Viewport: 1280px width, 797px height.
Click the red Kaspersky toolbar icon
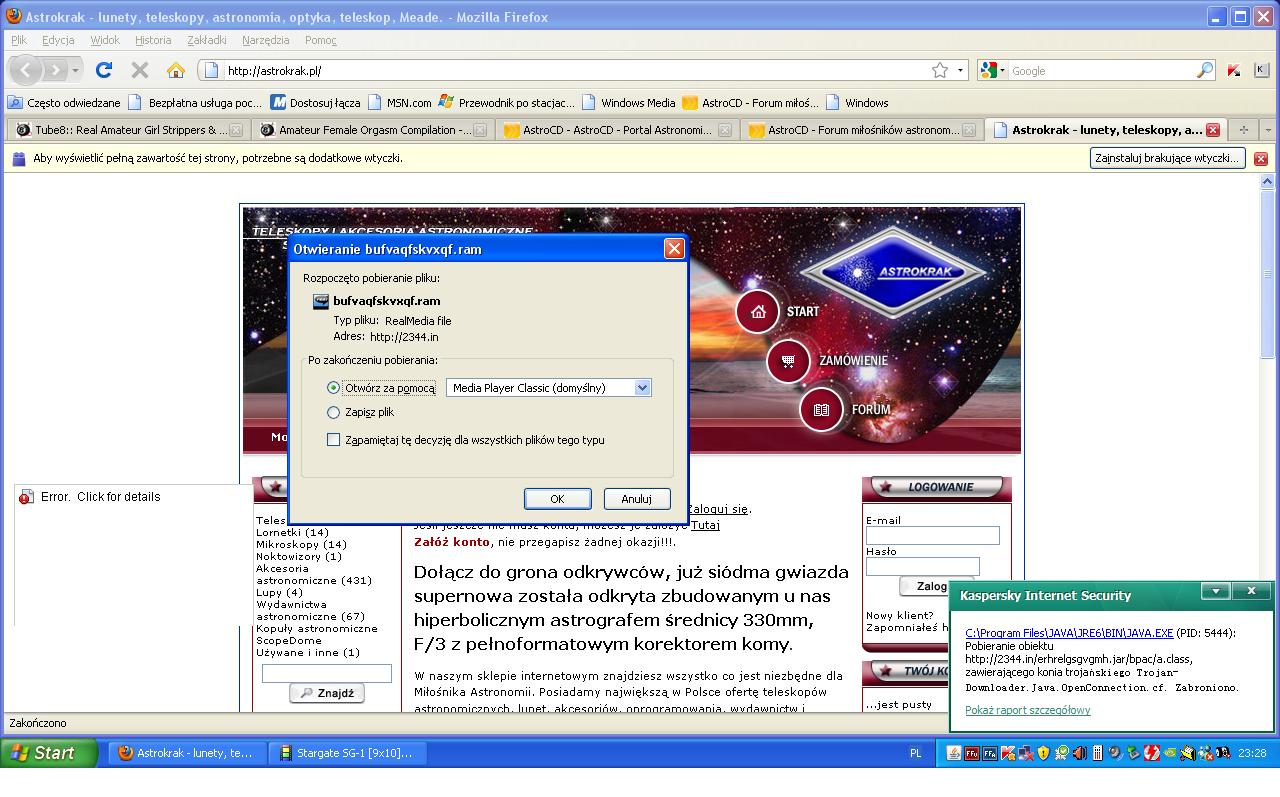pyautogui.click(x=1233, y=70)
